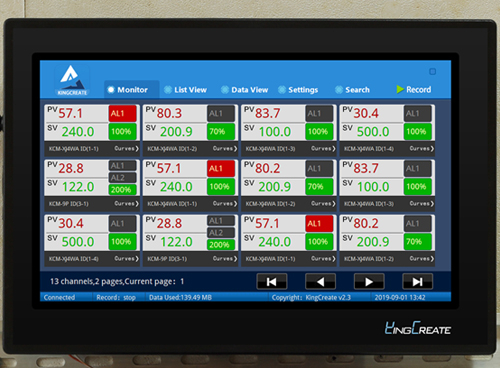Open the Settings tab
Viewport: 500px width, 368px height.
coord(298,90)
